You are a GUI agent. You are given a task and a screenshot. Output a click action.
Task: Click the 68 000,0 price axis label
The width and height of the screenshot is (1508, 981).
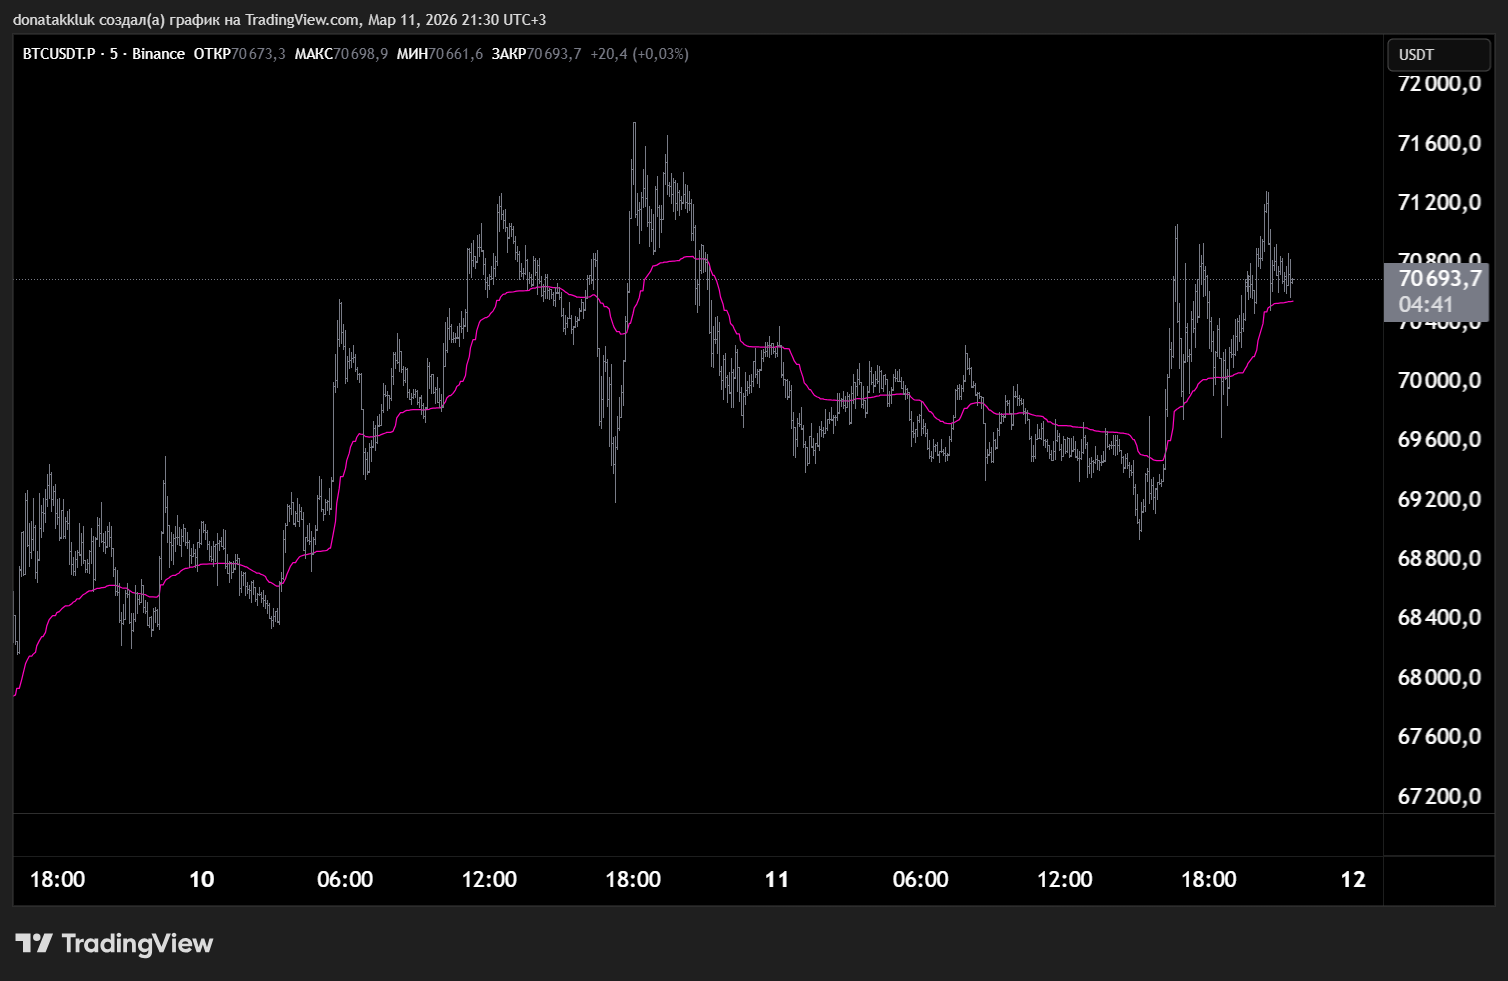point(1438,678)
